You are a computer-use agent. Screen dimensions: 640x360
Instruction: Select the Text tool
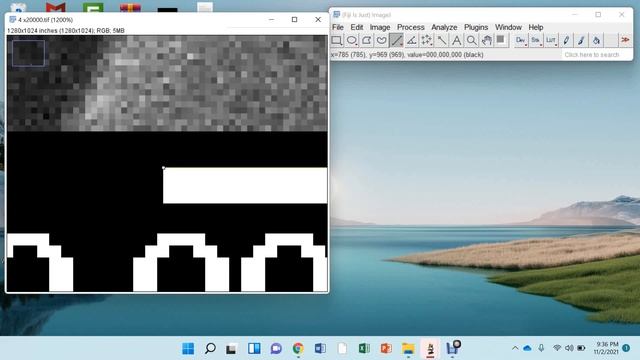click(457, 40)
